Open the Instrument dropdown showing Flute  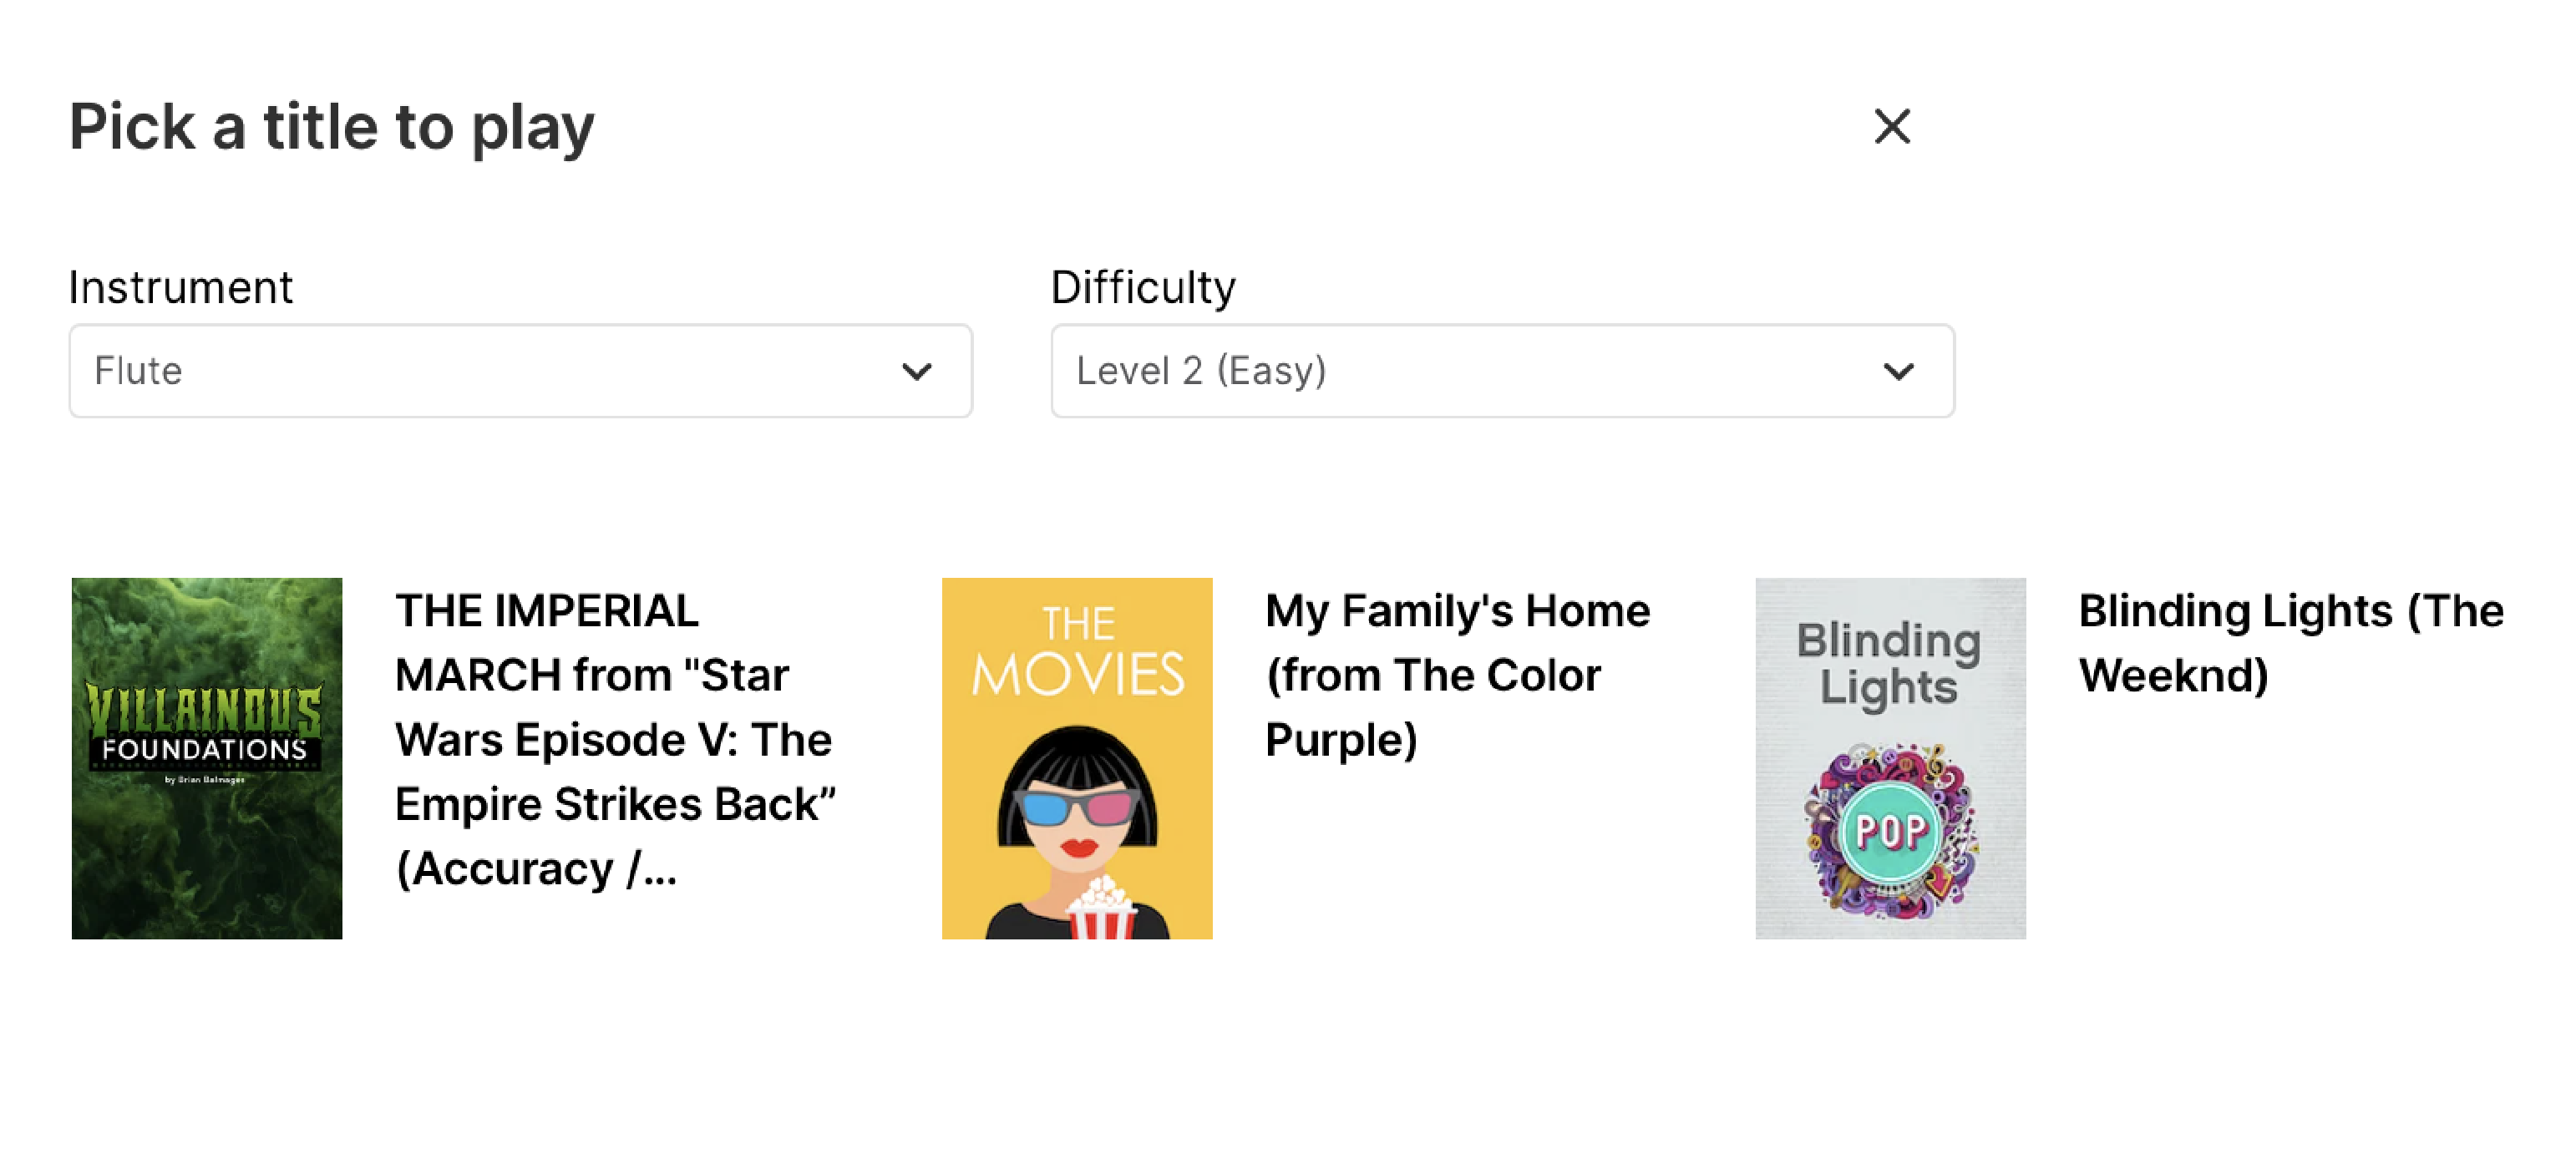(520, 371)
